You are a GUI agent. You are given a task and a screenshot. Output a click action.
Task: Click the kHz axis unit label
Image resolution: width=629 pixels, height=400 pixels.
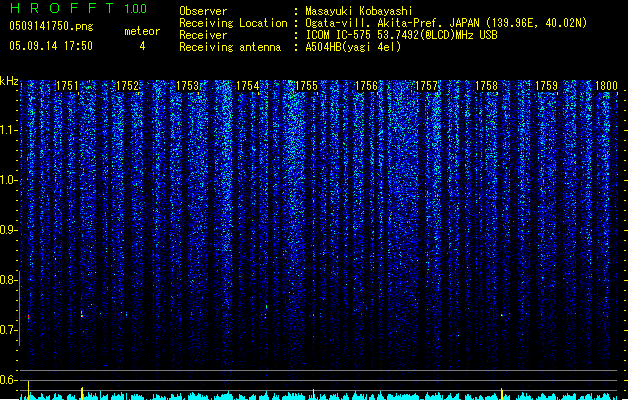click(x=9, y=81)
